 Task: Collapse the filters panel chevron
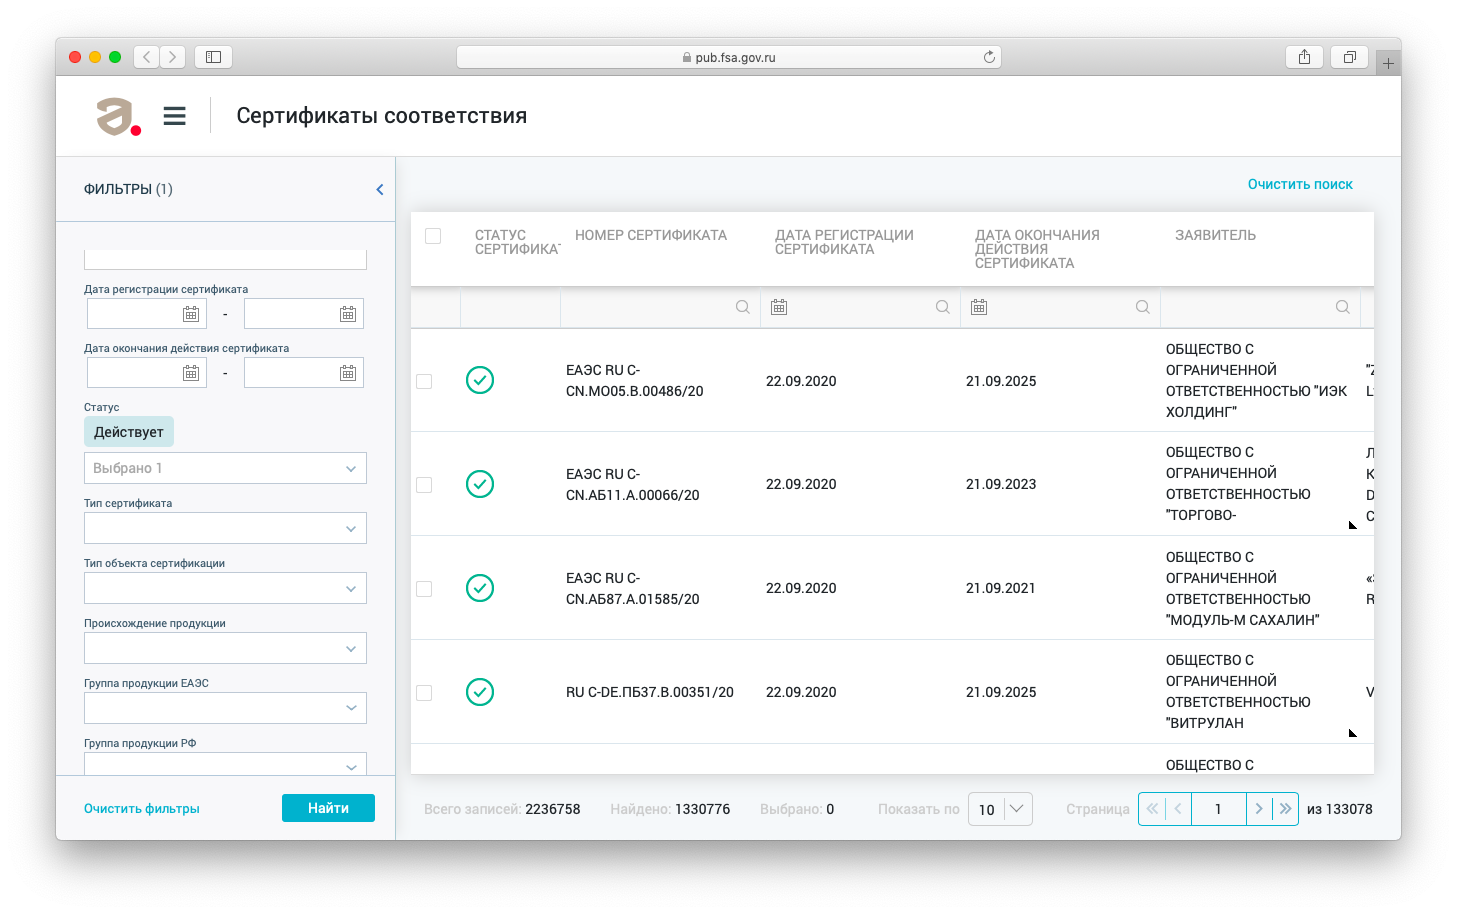pos(380,189)
